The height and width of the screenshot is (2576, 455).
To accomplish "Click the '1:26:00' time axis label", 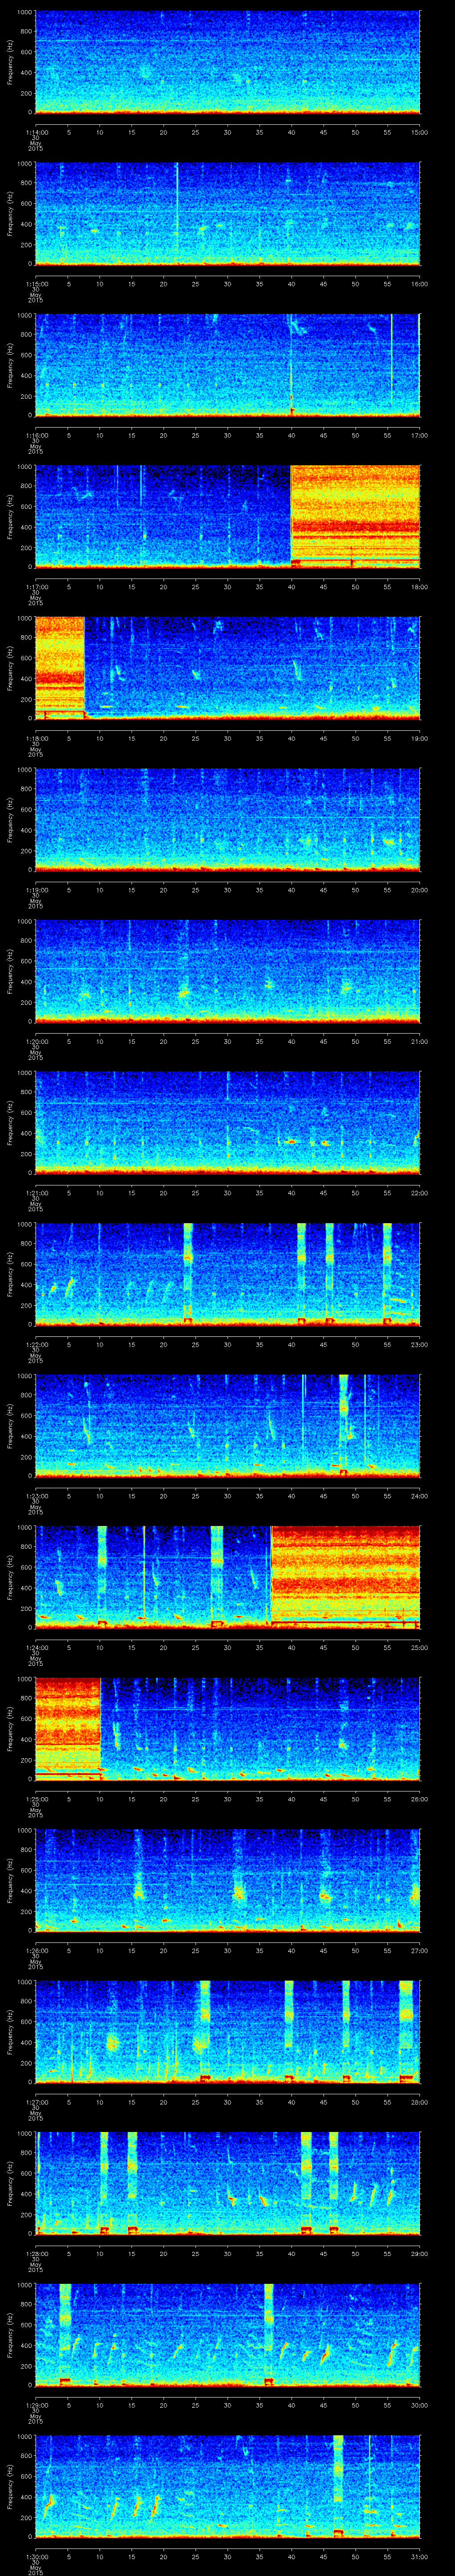I will point(36,1950).
